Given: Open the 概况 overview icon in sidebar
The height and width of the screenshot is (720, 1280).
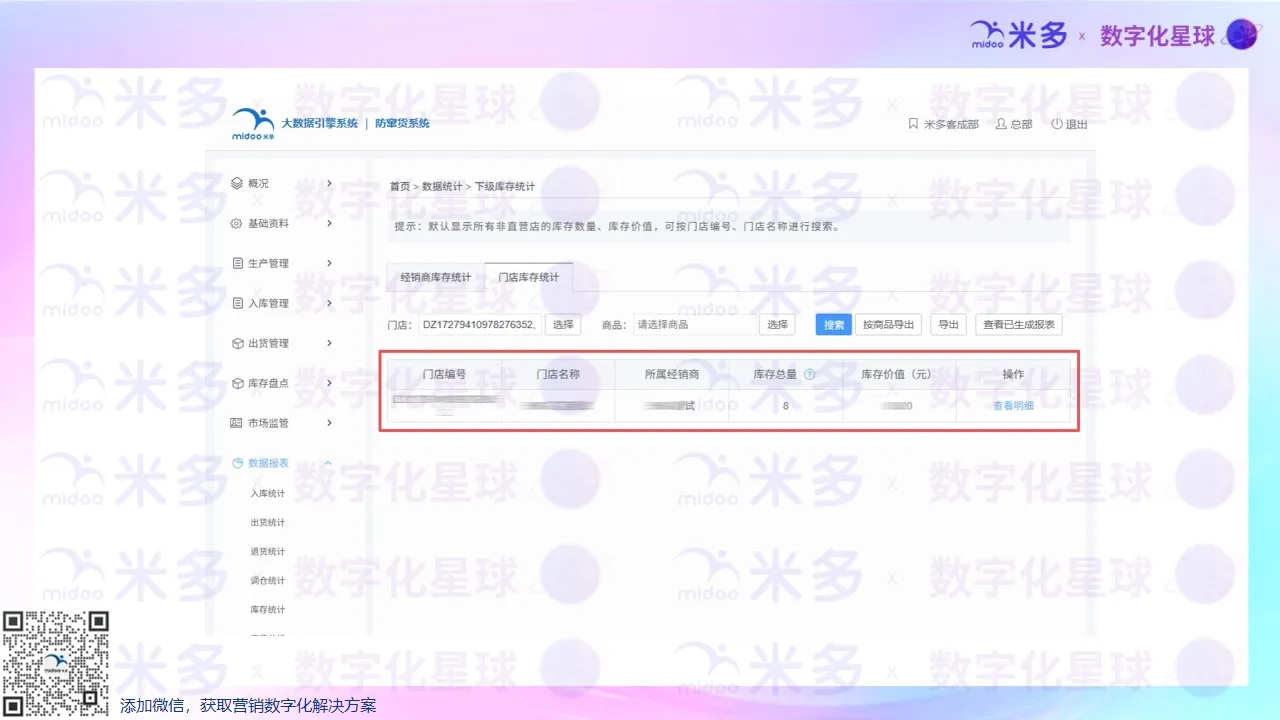Looking at the screenshot, I should click(237, 183).
